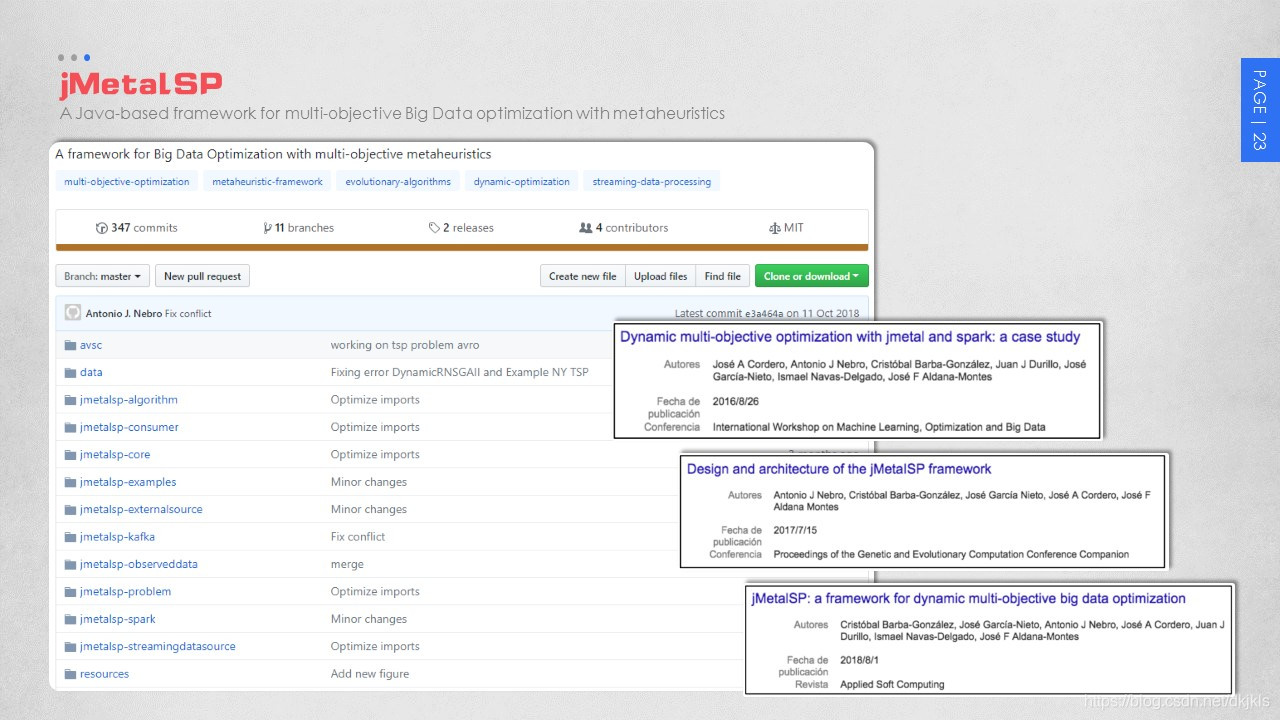The width and height of the screenshot is (1280, 720).
Task: Click the avsc folder icon
Action: click(70, 345)
